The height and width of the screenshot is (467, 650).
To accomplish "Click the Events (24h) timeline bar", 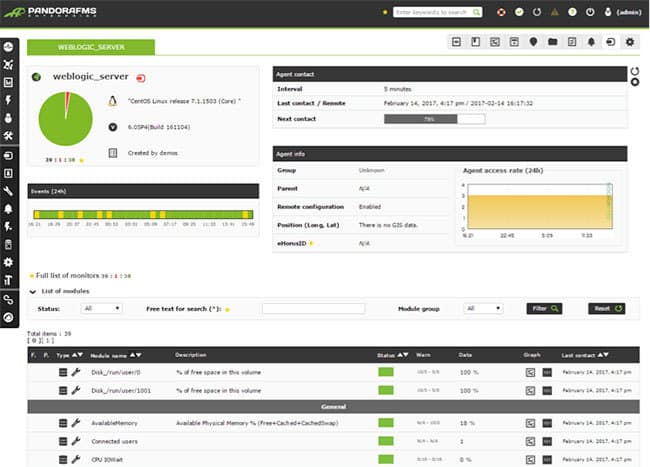I will pos(143,214).
